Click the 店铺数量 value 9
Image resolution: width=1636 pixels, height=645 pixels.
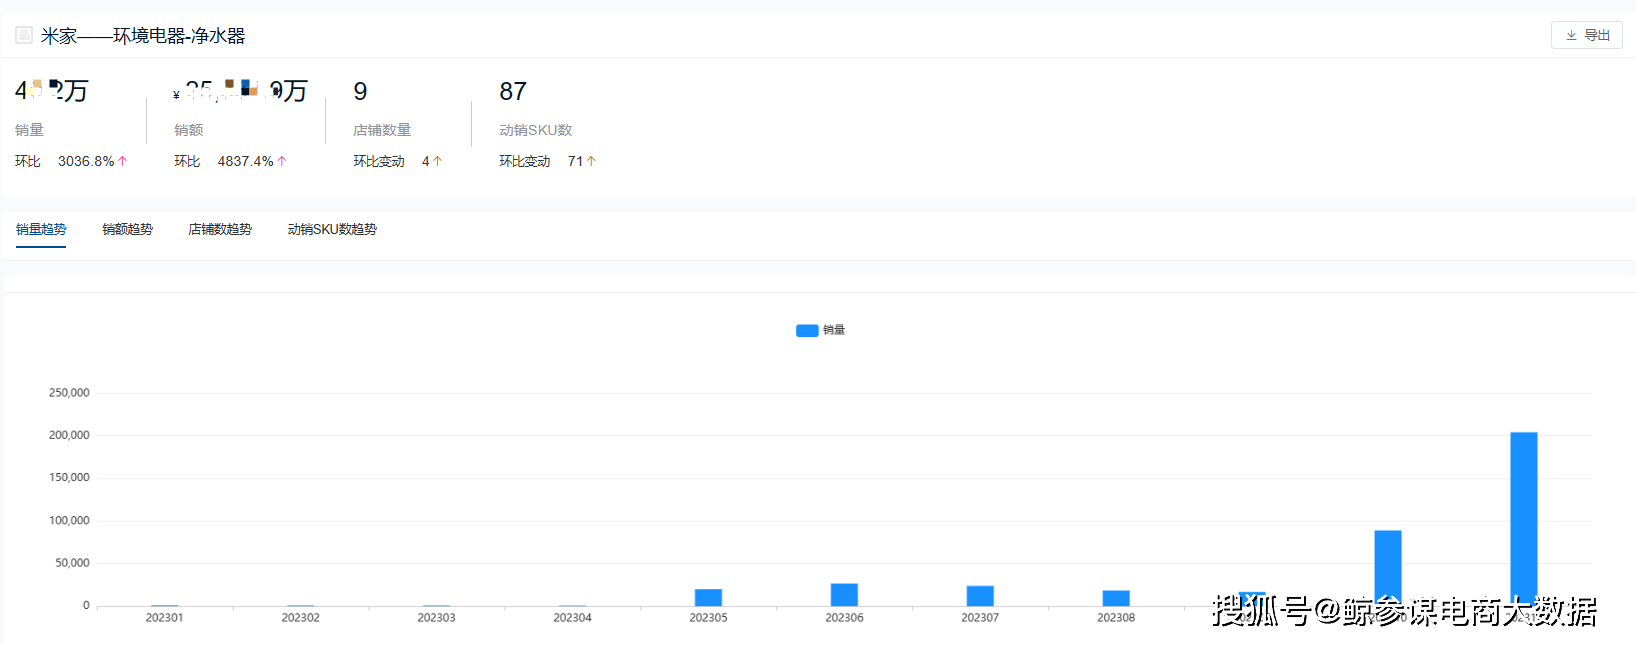click(x=360, y=92)
